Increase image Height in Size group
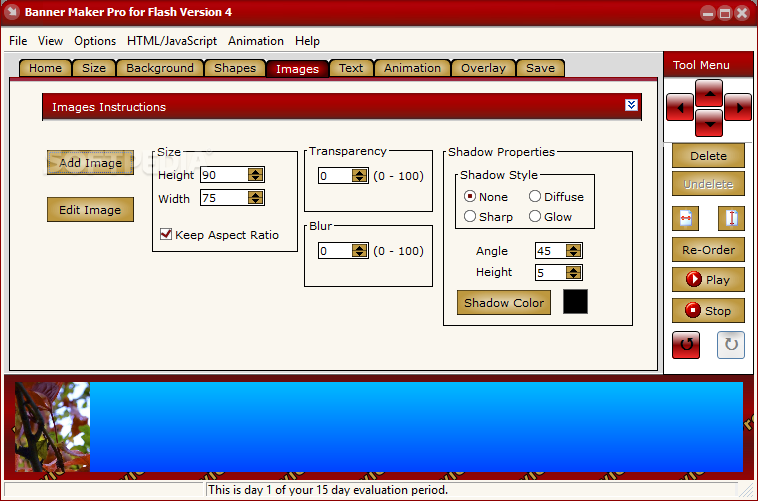 [x=256, y=171]
